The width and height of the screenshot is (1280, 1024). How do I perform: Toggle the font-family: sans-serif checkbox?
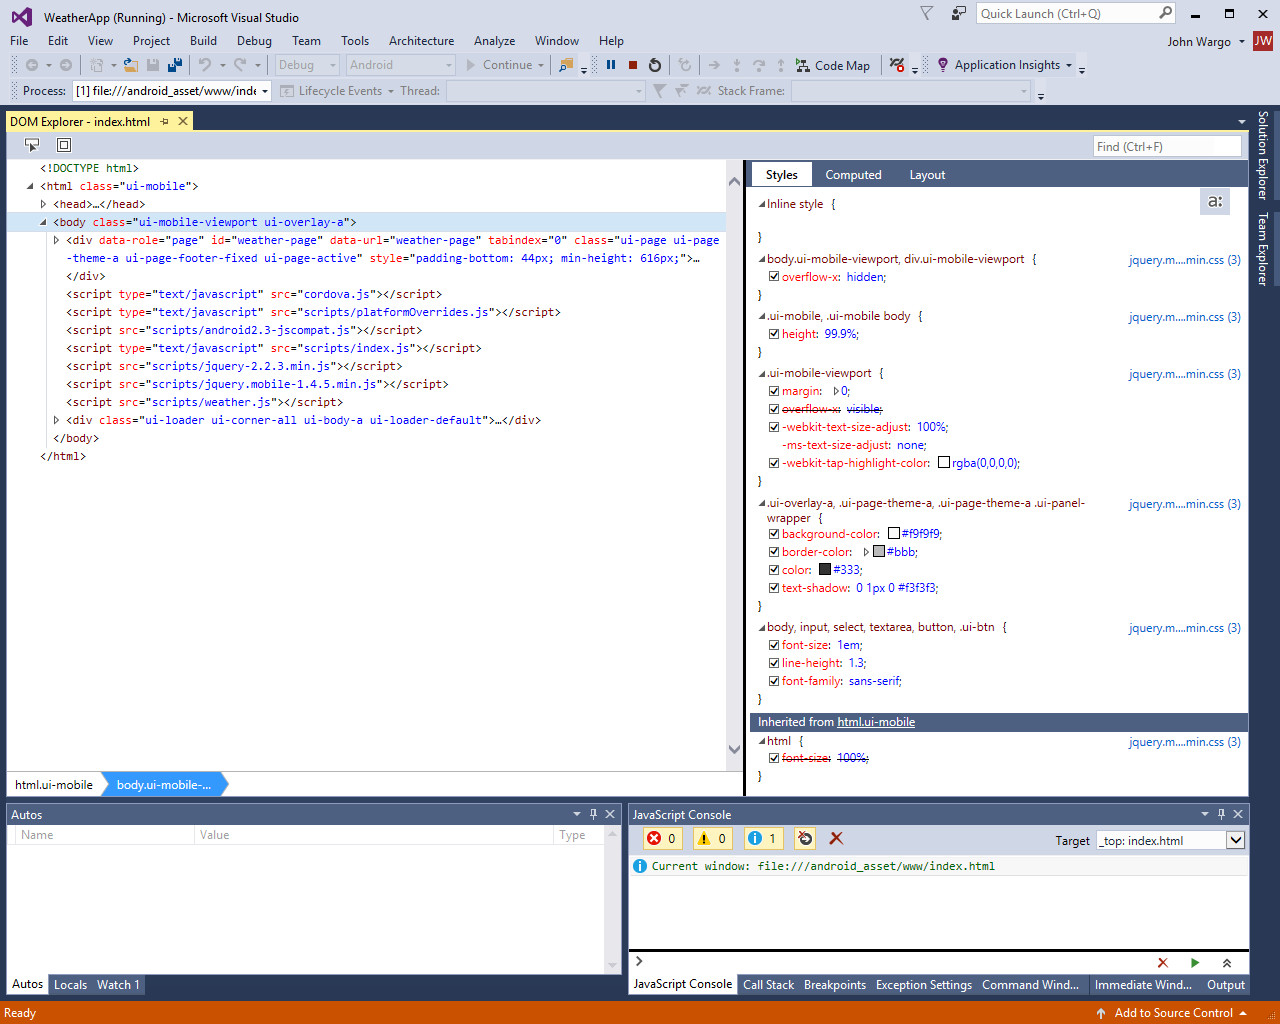(x=774, y=681)
